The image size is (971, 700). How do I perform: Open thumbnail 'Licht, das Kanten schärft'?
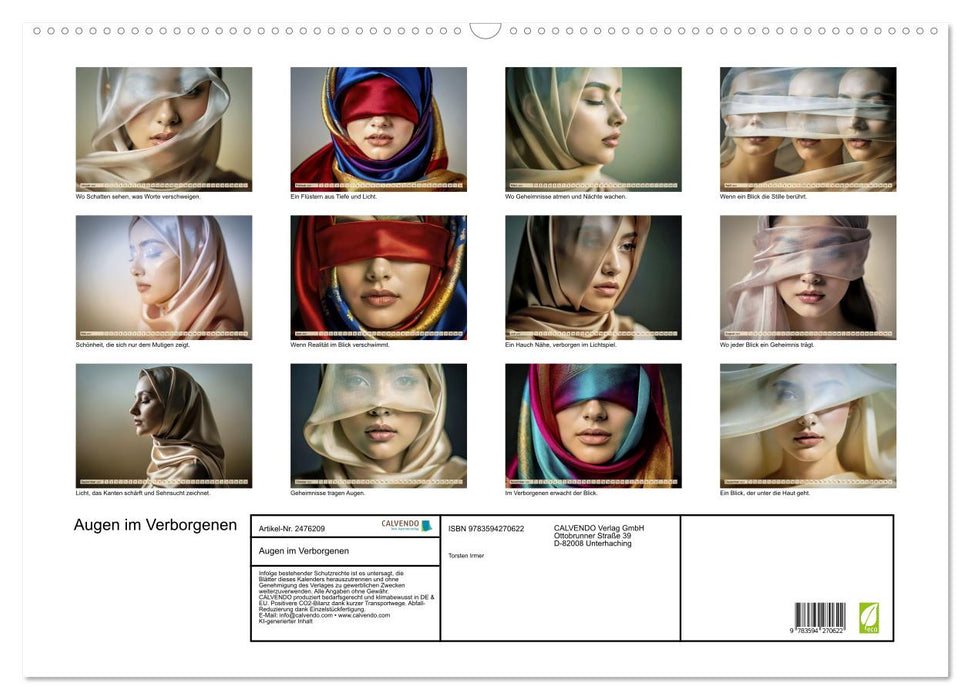(x=164, y=426)
